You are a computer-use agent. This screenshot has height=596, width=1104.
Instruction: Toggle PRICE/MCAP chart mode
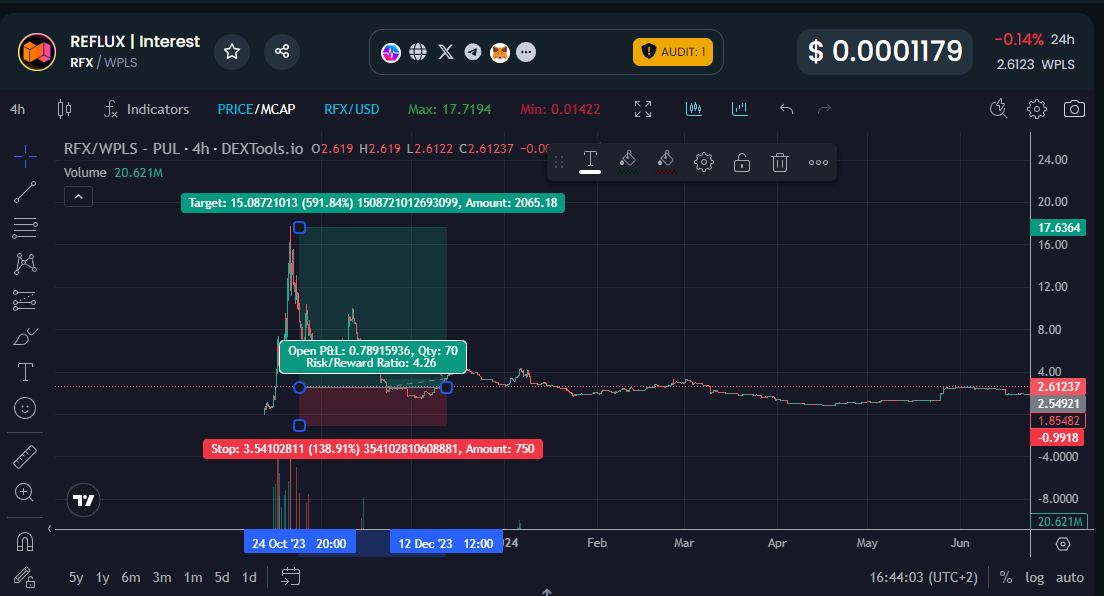click(x=256, y=109)
